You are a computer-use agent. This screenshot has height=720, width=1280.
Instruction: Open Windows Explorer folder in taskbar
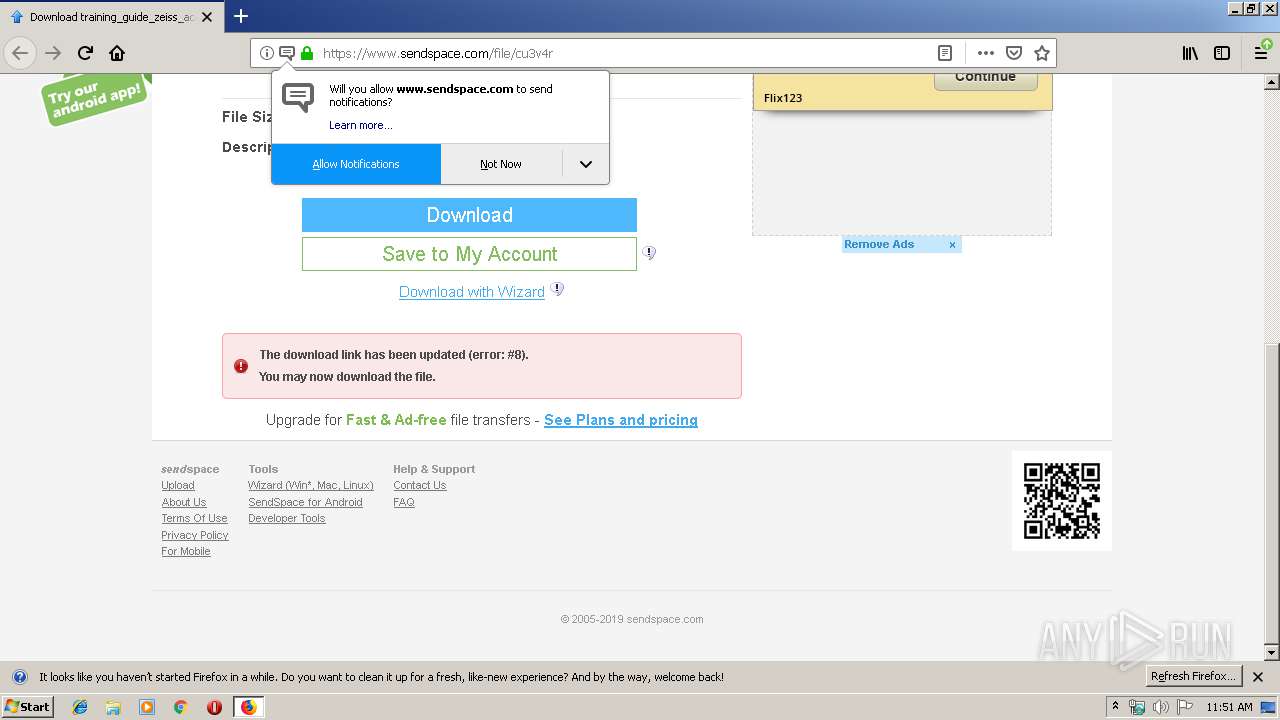(x=113, y=707)
